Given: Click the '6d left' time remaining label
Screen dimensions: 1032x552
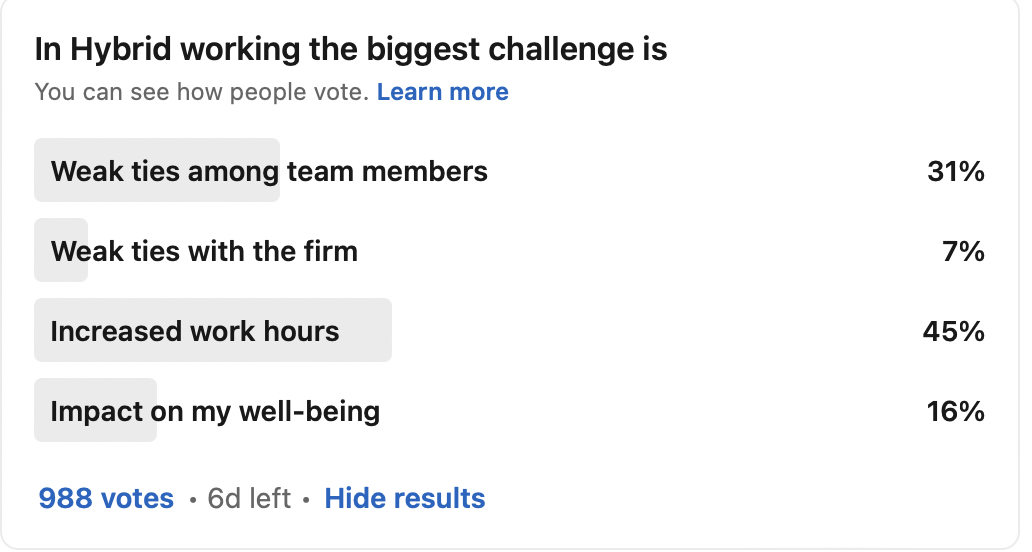Looking at the screenshot, I should point(249,498).
